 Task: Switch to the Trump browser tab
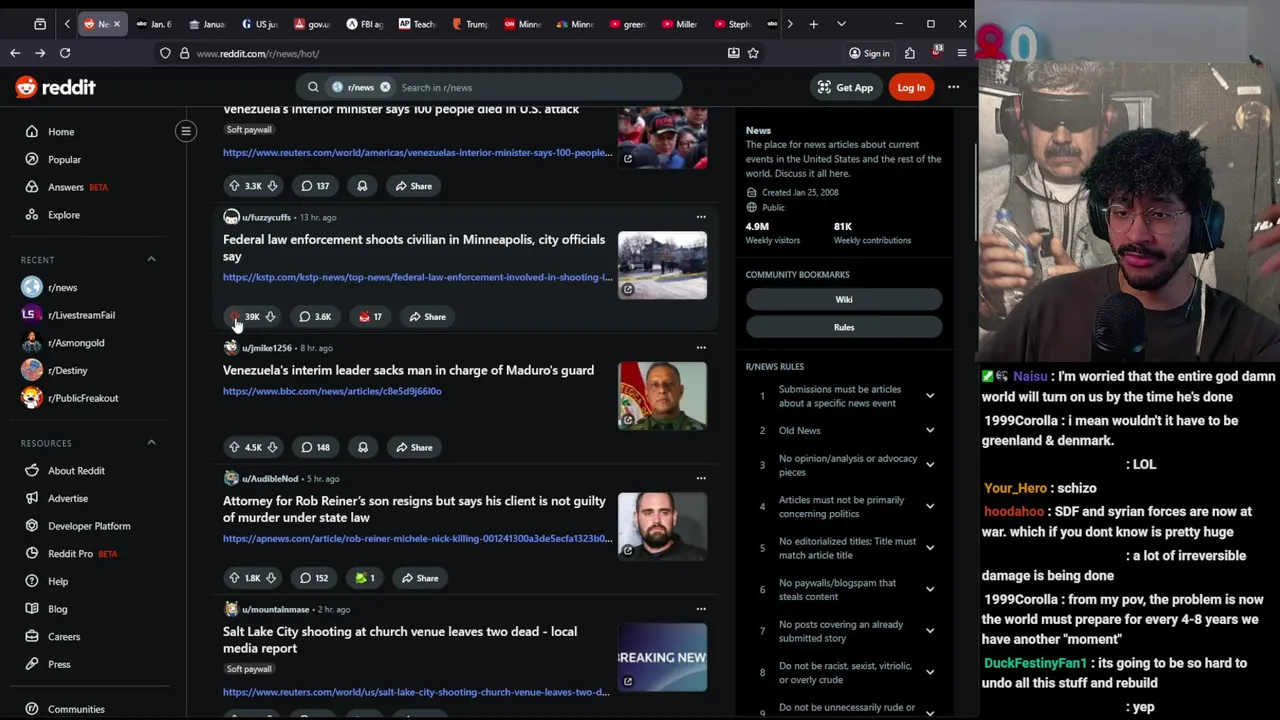coord(470,24)
